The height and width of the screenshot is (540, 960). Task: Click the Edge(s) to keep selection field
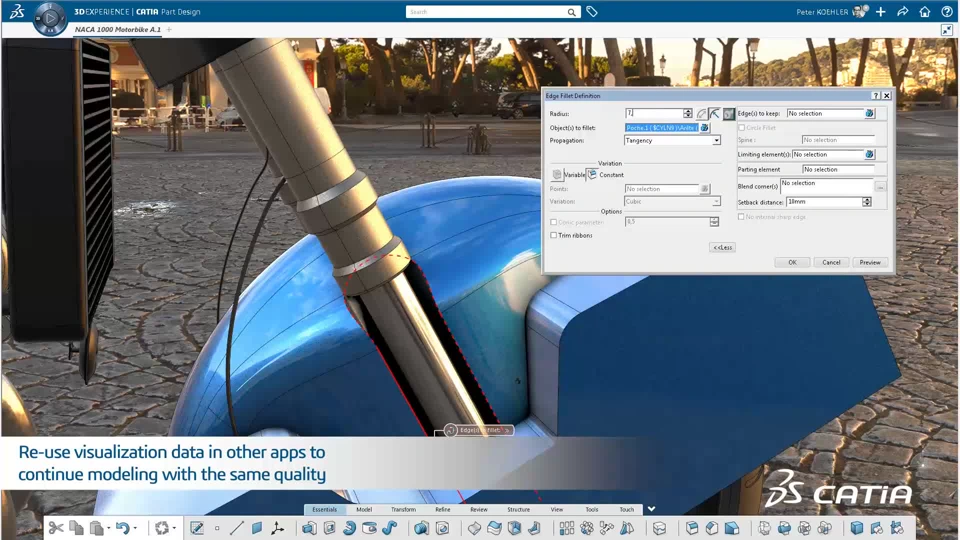point(825,113)
